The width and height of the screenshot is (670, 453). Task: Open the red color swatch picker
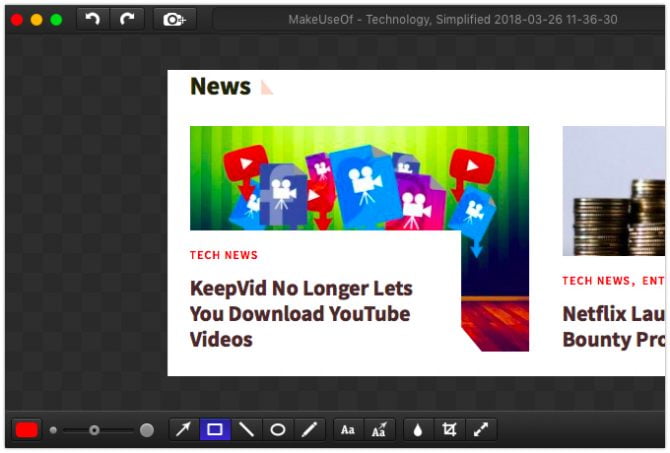click(26, 429)
